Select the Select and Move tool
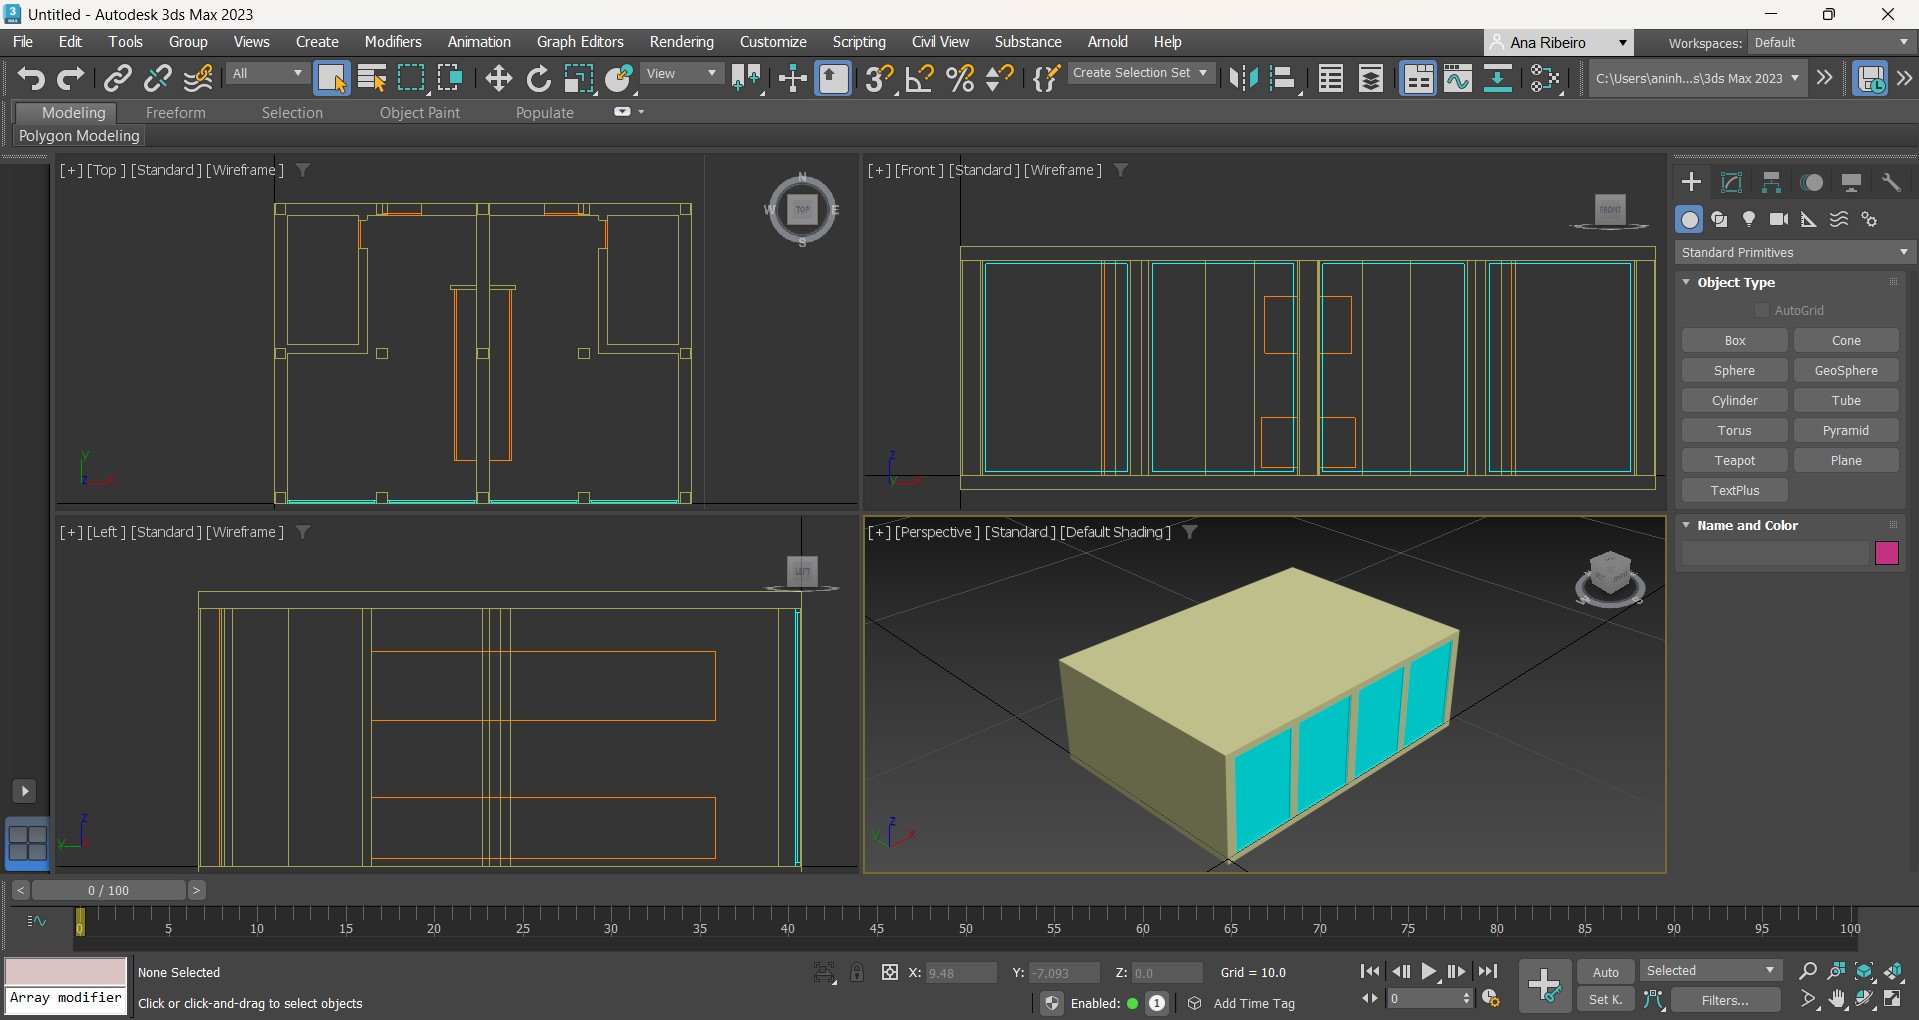Image resolution: width=1919 pixels, height=1020 pixels. [x=498, y=78]
